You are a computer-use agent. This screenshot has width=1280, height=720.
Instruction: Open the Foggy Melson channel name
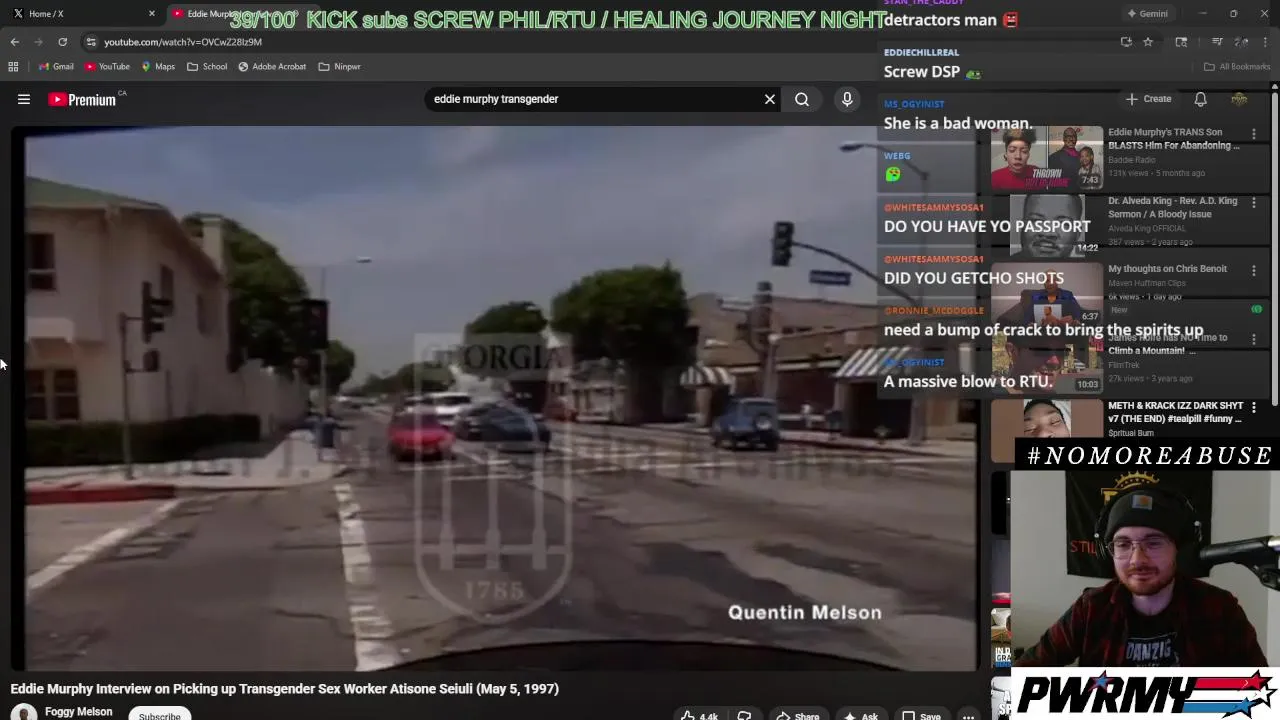click(79, 712)
